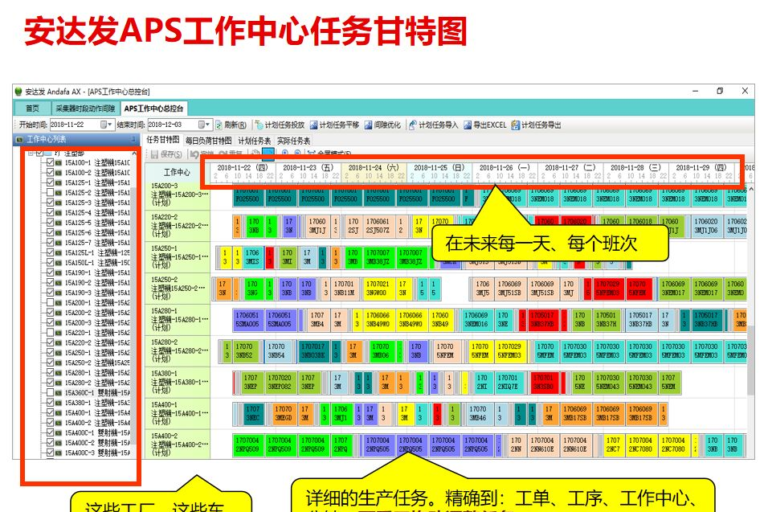
Task: Collapse the 注塑部 tree node
Action: [x=31, y=153]
